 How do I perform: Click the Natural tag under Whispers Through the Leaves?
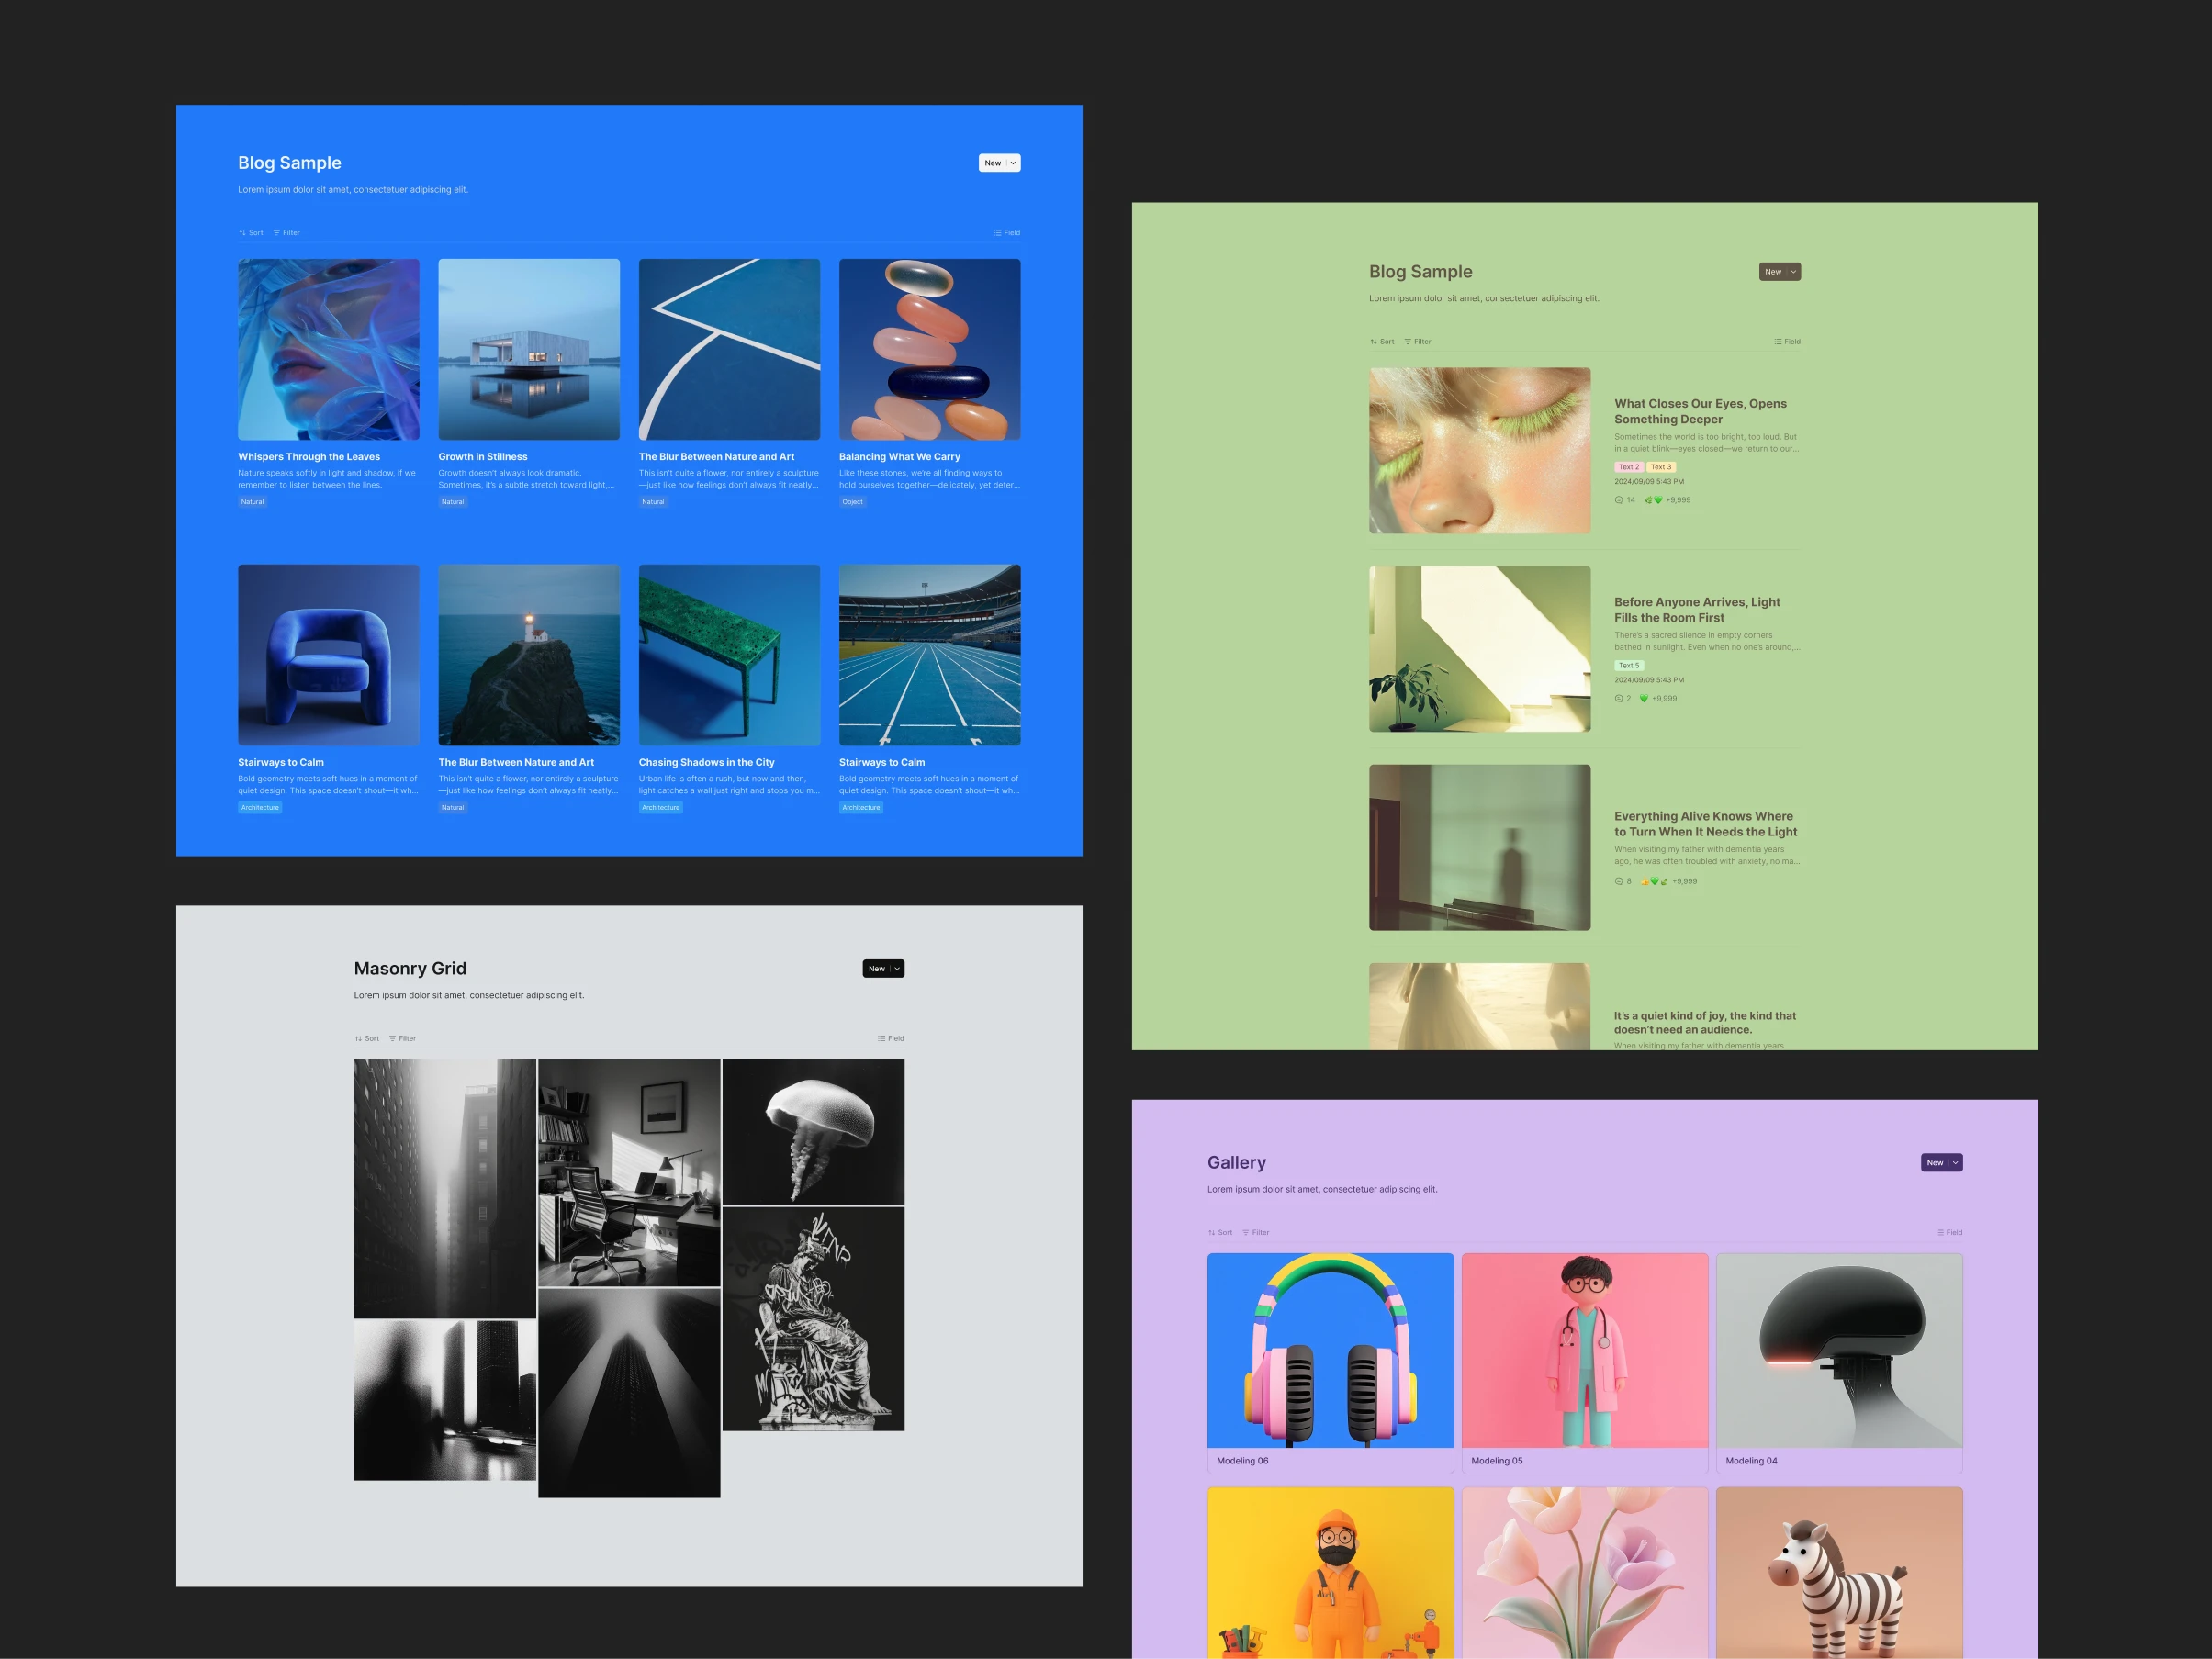click(252, 502)
